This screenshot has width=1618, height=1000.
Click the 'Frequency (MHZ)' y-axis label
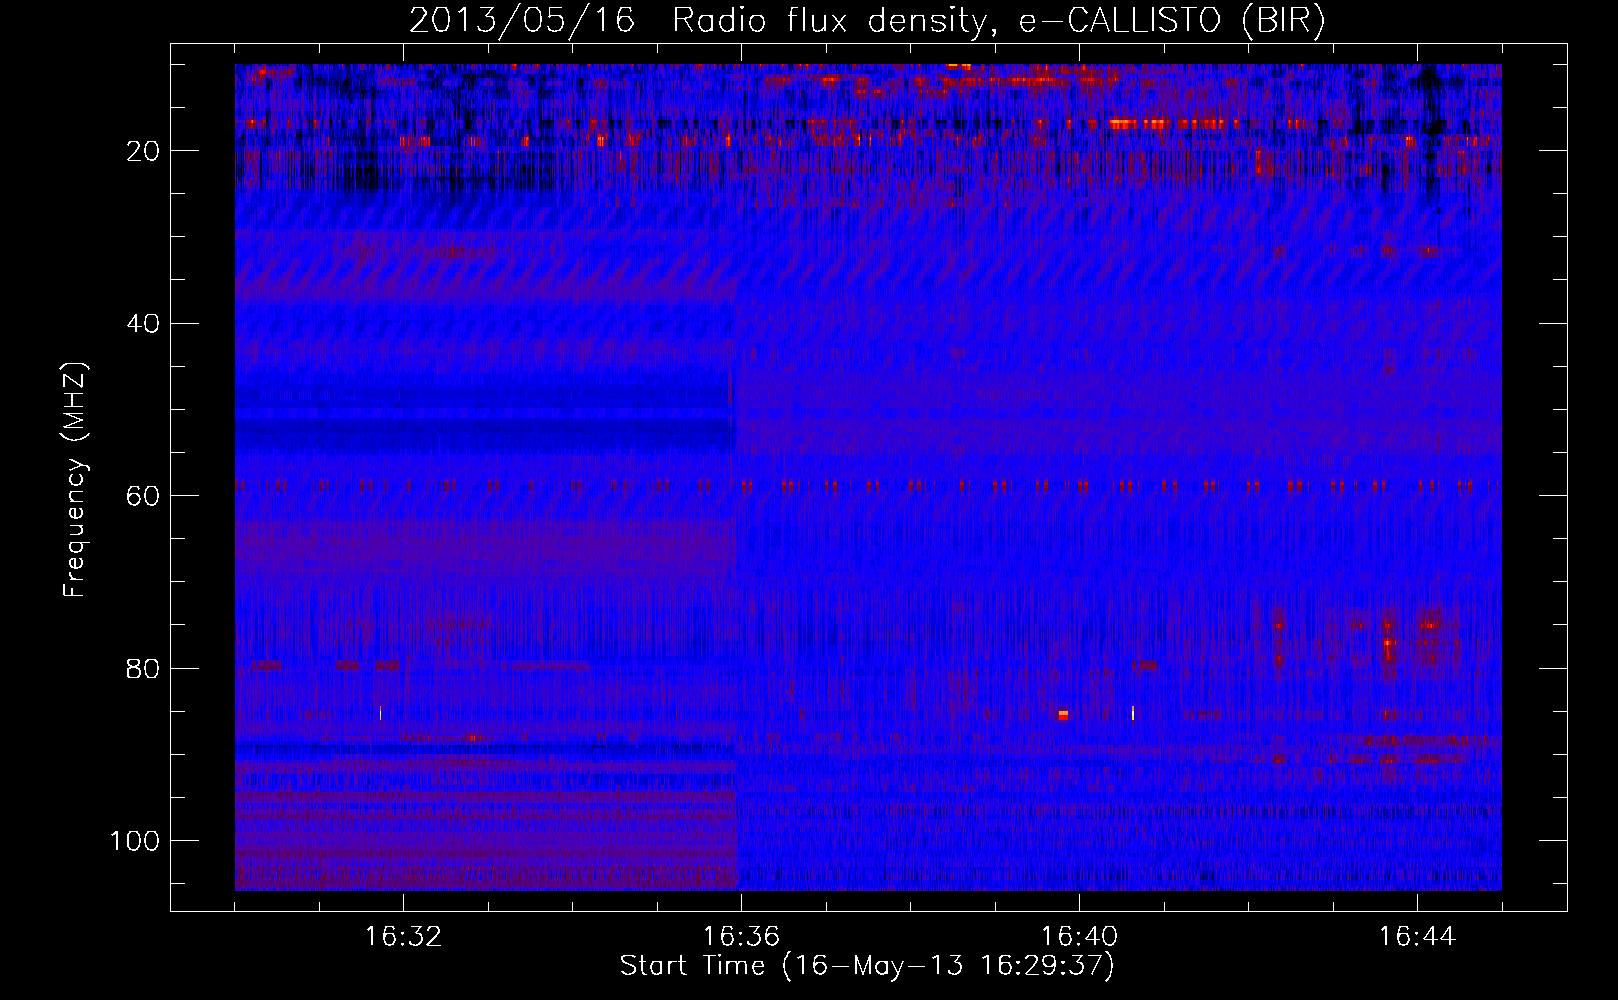(76, 480)
